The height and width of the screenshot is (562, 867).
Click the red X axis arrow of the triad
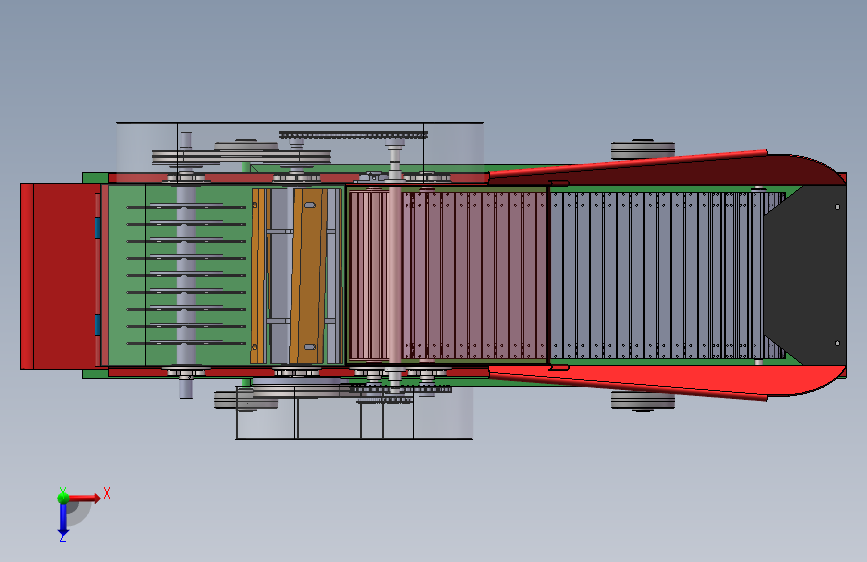tap(84, 498)
